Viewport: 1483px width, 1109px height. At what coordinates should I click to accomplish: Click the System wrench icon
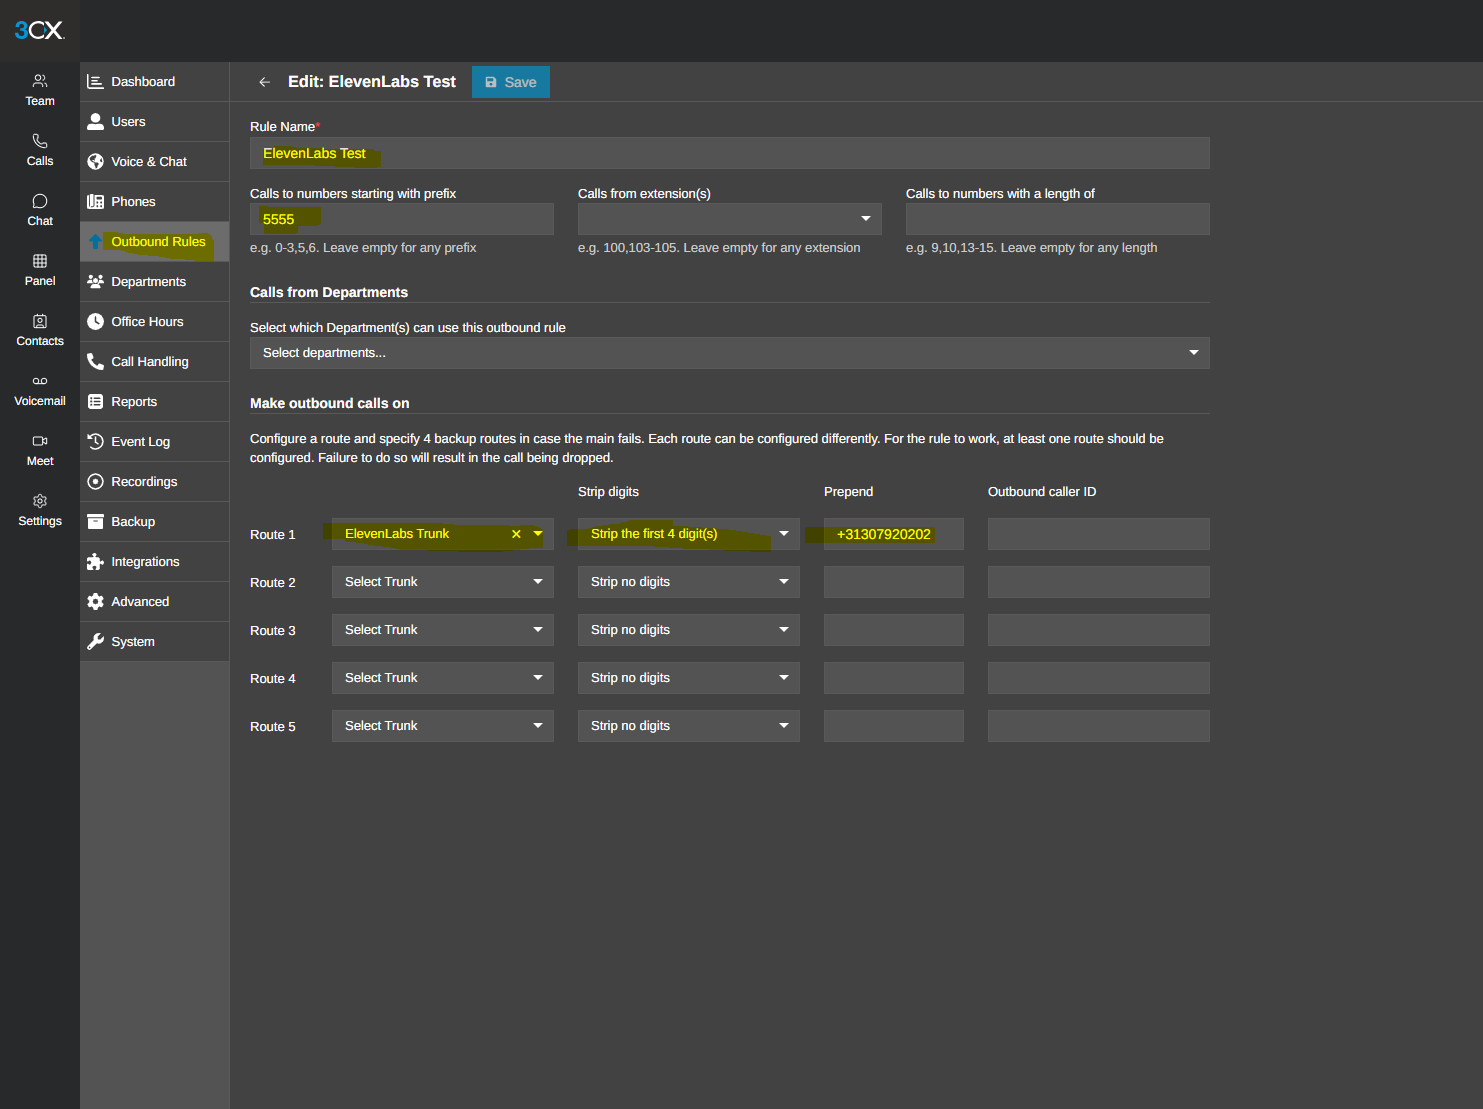[95, 642]
